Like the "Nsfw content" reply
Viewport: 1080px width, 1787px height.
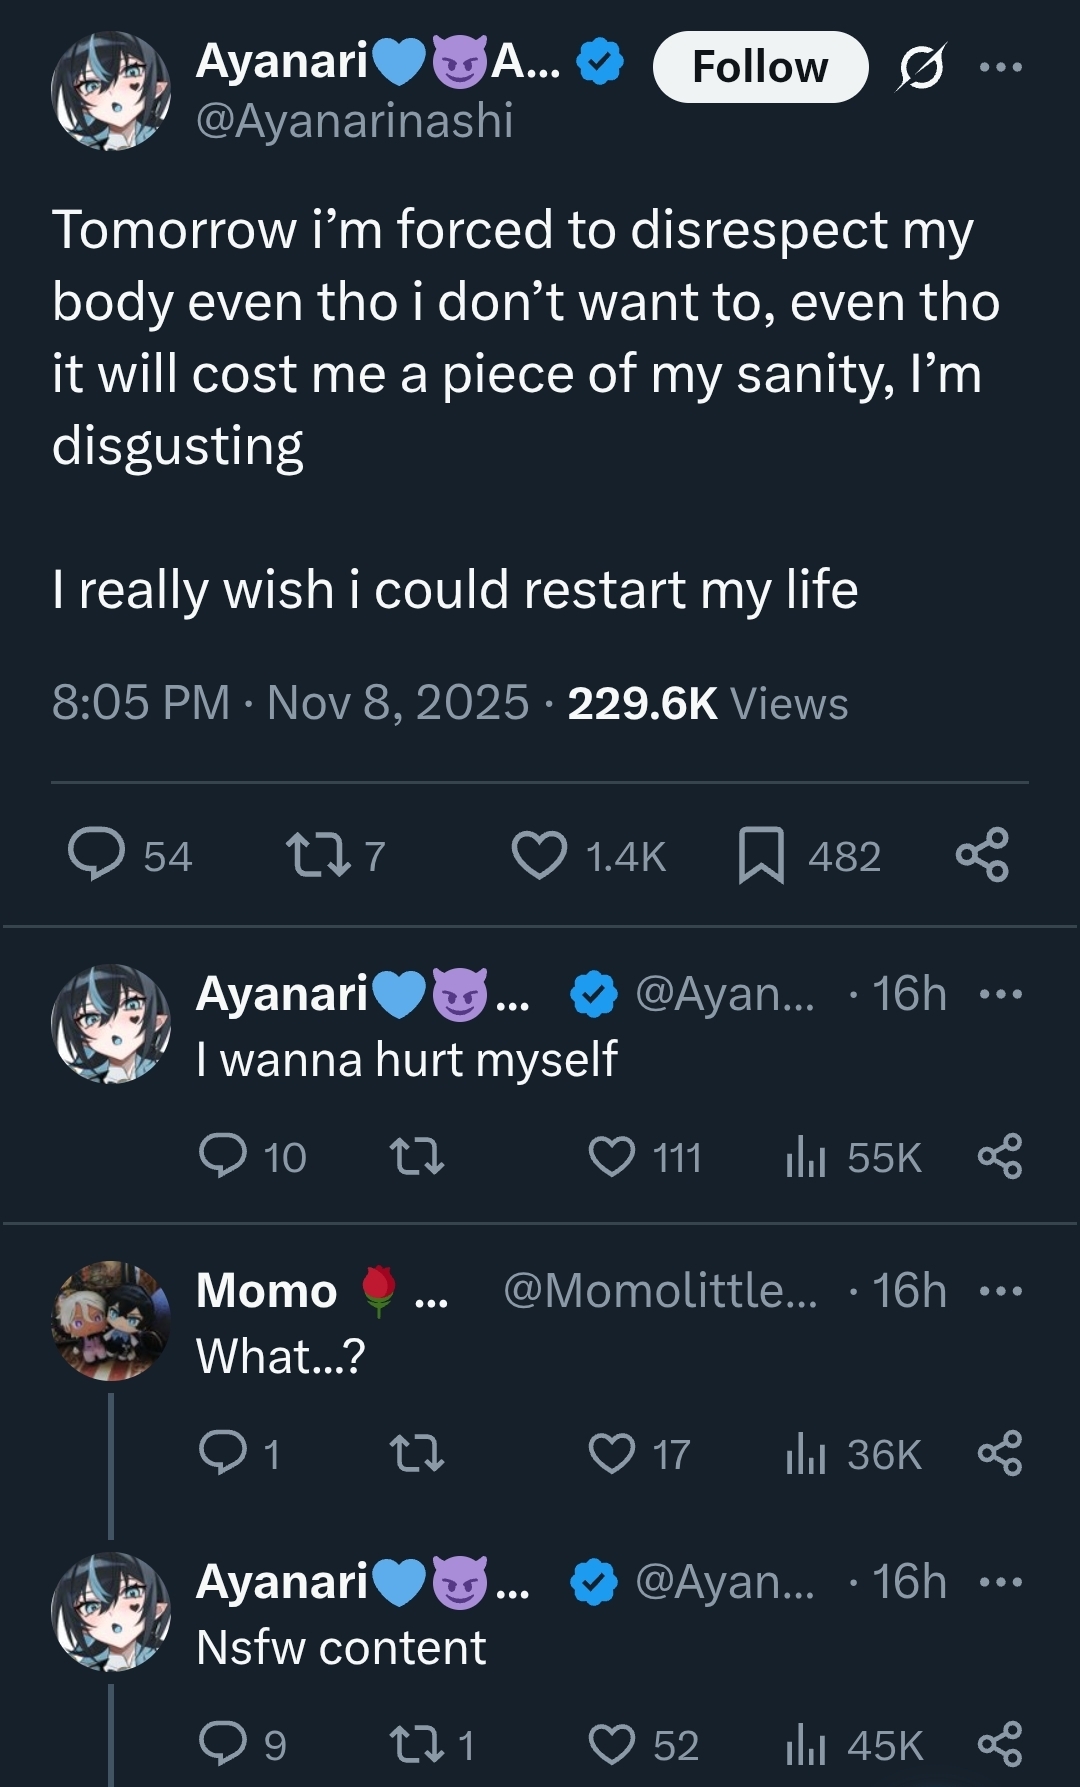tap(611, 1745)
